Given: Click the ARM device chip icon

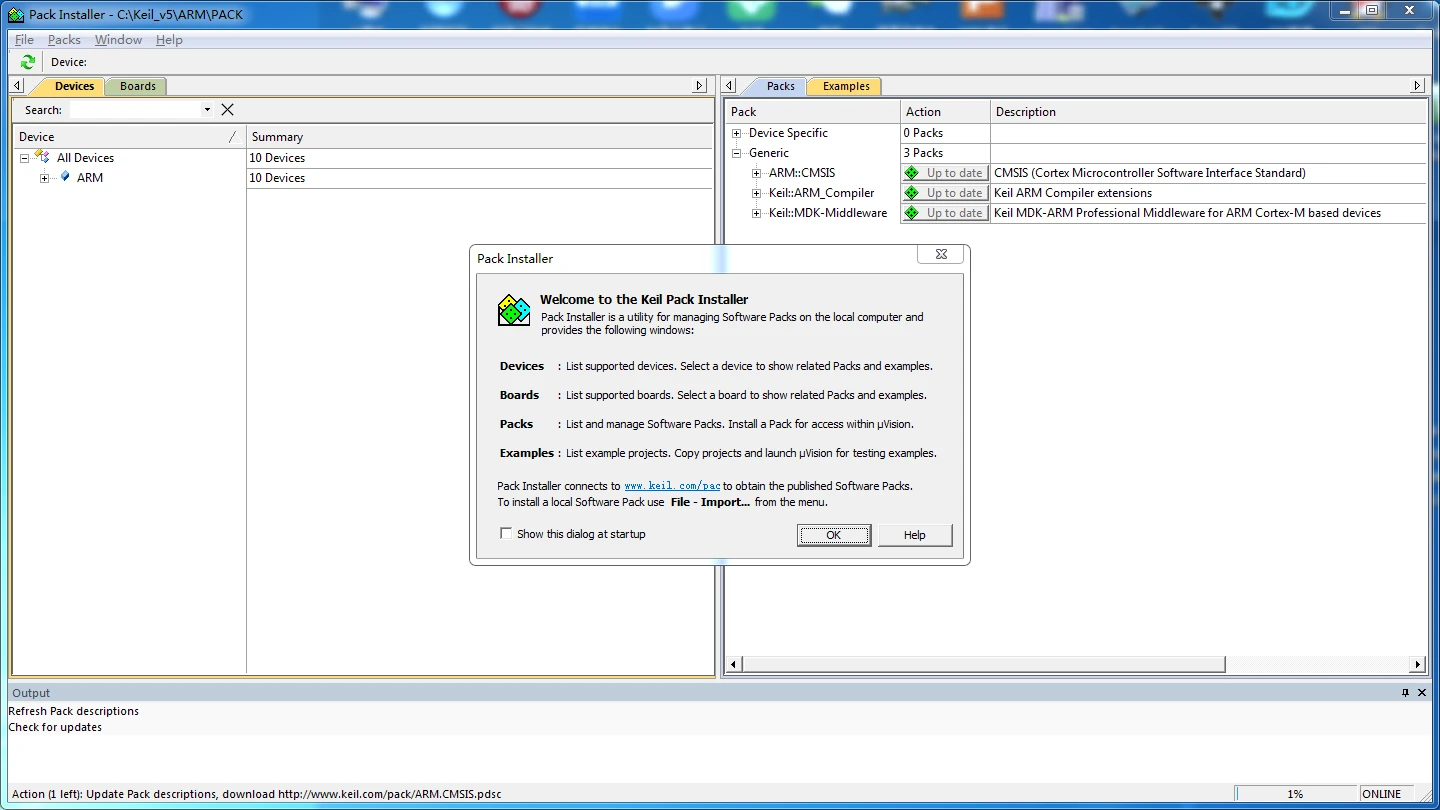Looking at the screenshot, I should click(x=65, y=177).
